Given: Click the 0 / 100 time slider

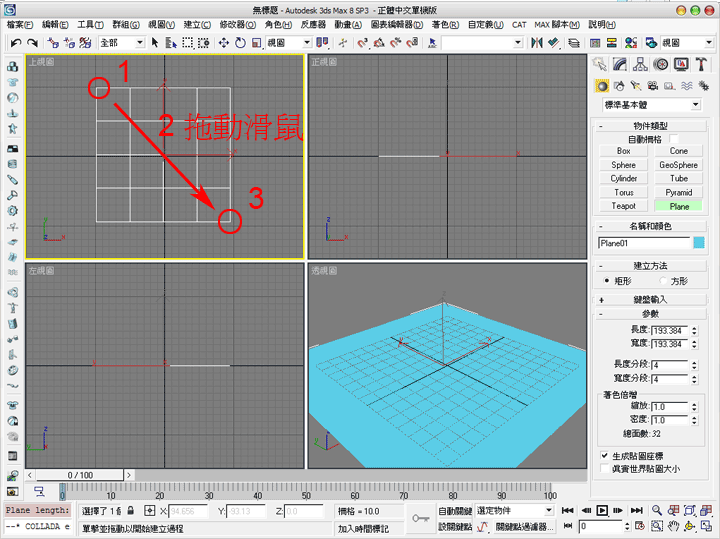Looking at the screenshot, I should pos(80,475).
